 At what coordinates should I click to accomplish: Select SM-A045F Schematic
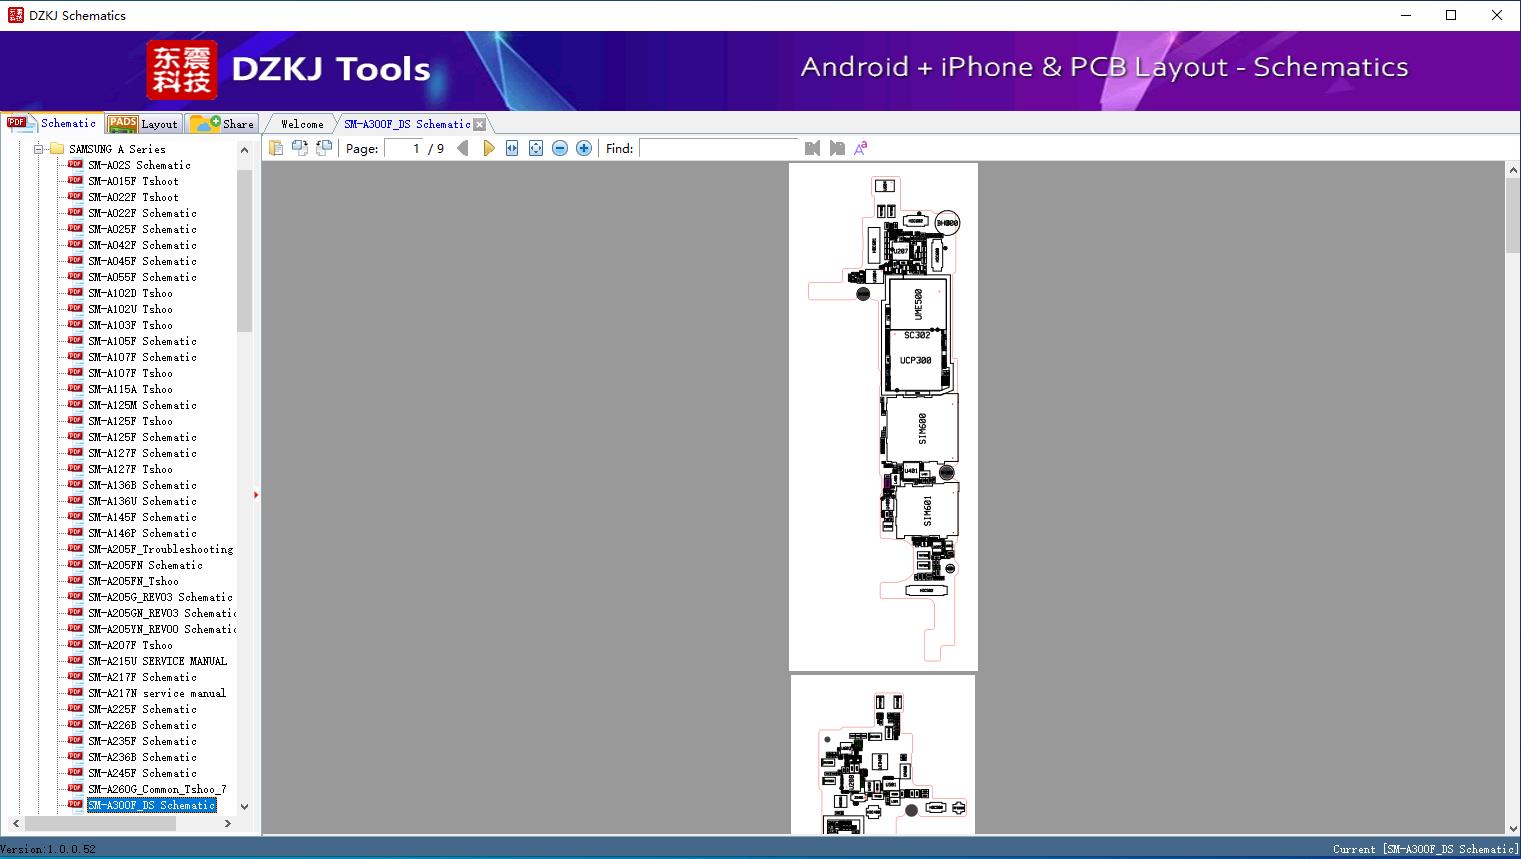click(x=142, y=261)
